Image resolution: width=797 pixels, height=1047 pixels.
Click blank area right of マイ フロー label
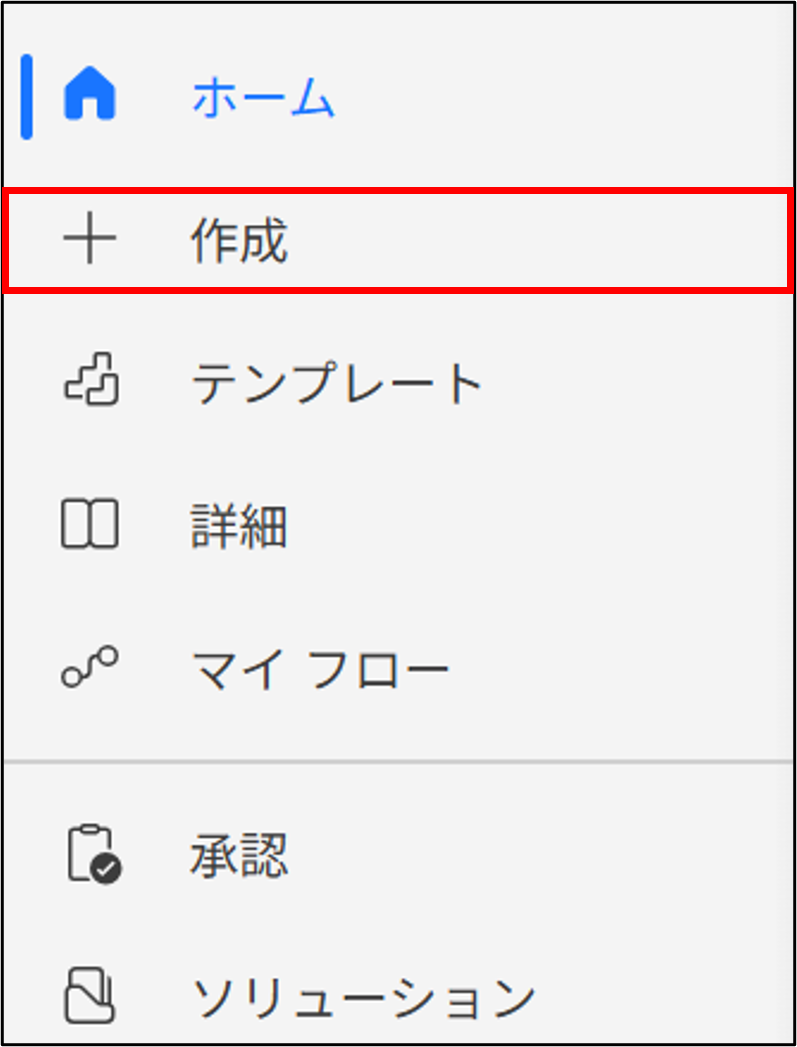pos(620,670)
